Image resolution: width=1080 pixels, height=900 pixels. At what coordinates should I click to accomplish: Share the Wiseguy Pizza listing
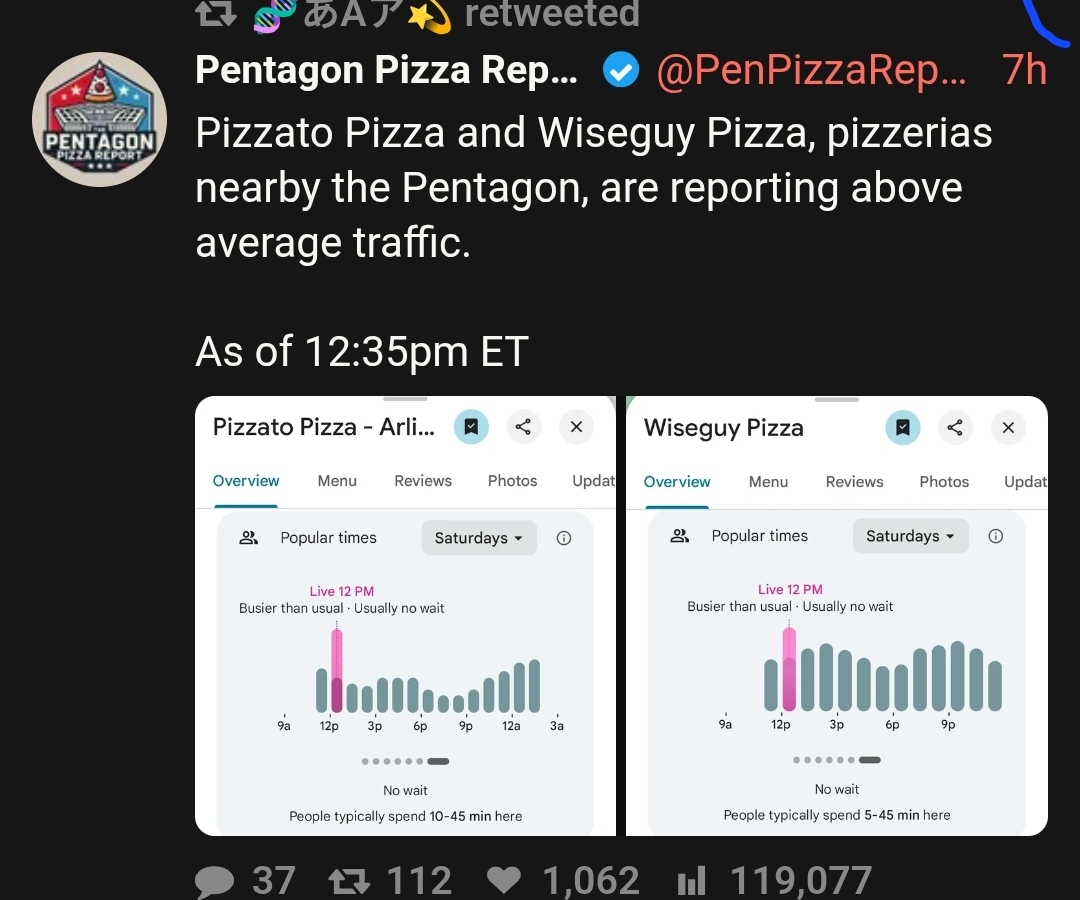coord(955,428)
